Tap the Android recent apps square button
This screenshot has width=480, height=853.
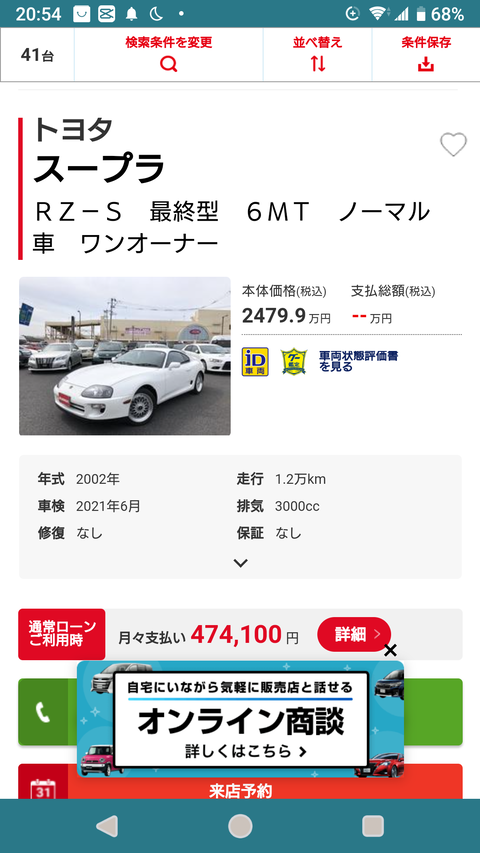point(373,826)
